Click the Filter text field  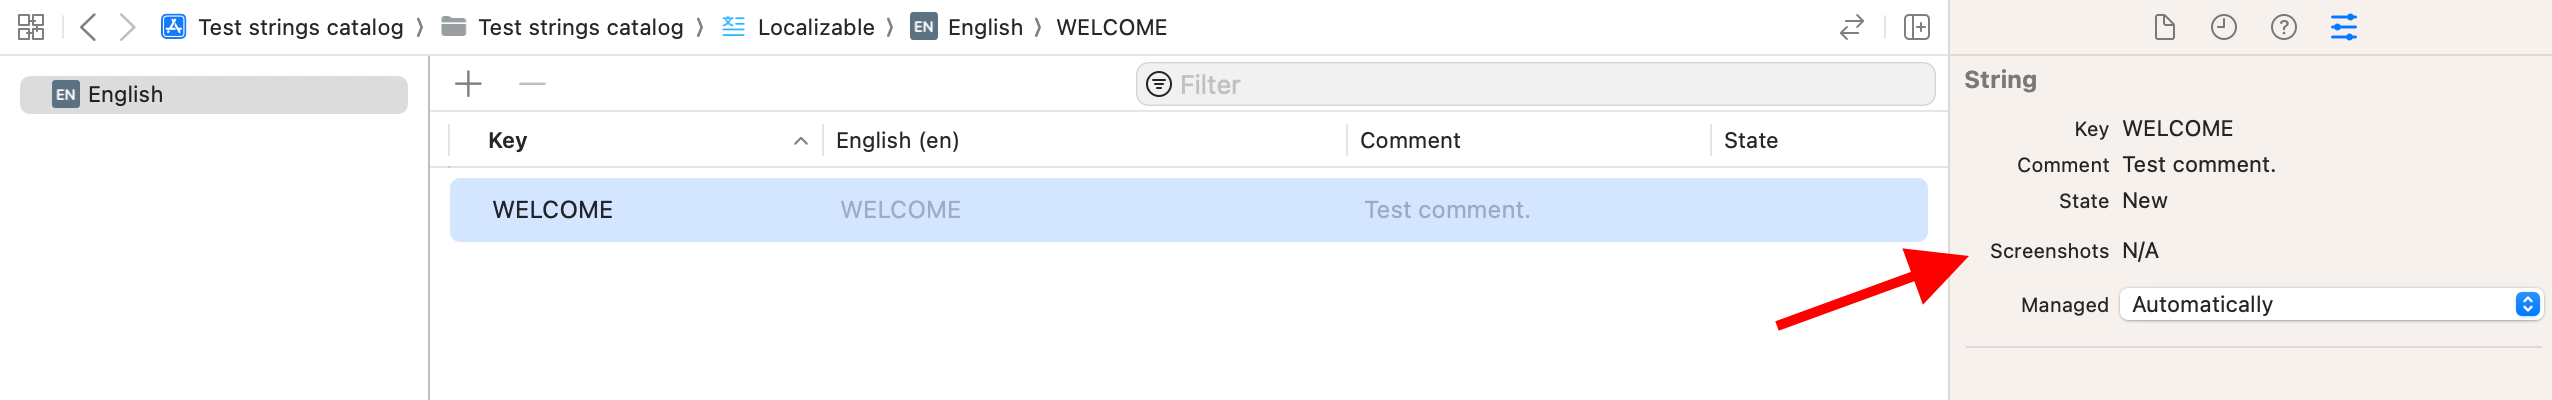[x=1535, y=84]
